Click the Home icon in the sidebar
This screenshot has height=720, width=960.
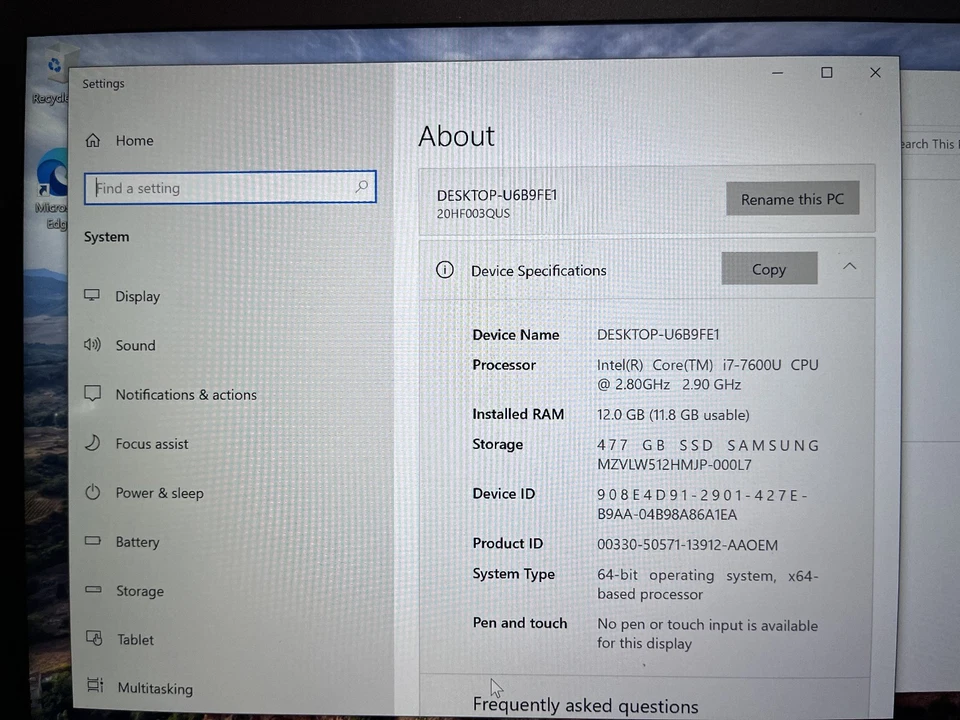(x=93, y=140)
